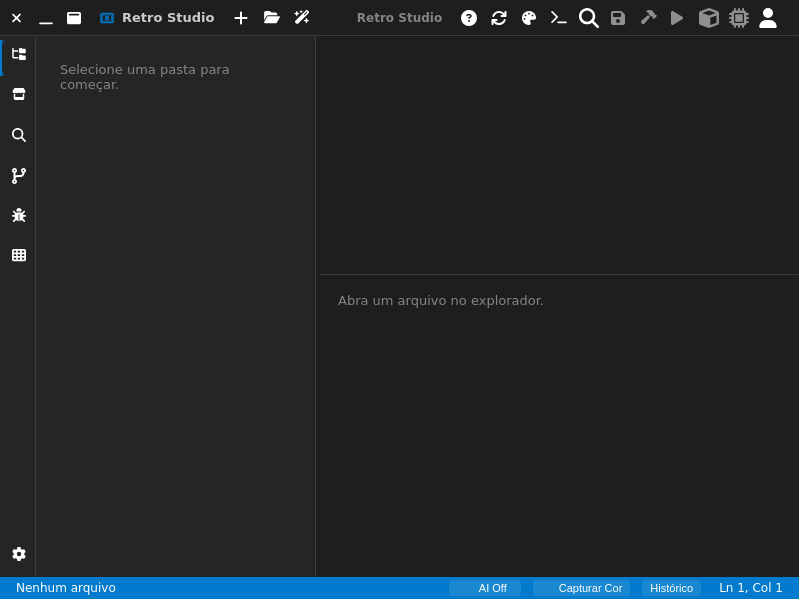Open settings gear in sidebar
Viewport: 799px width, 599px height.
(x=19, y=554)
